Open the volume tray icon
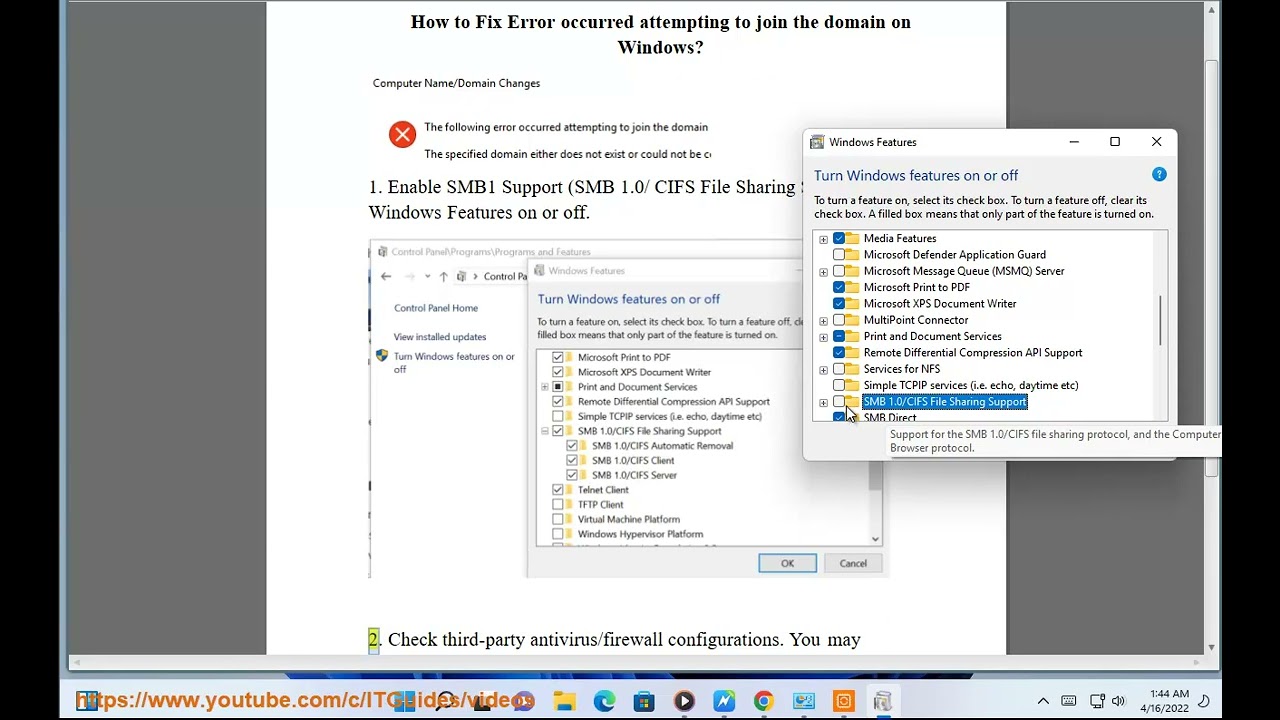 [1119, 701]
